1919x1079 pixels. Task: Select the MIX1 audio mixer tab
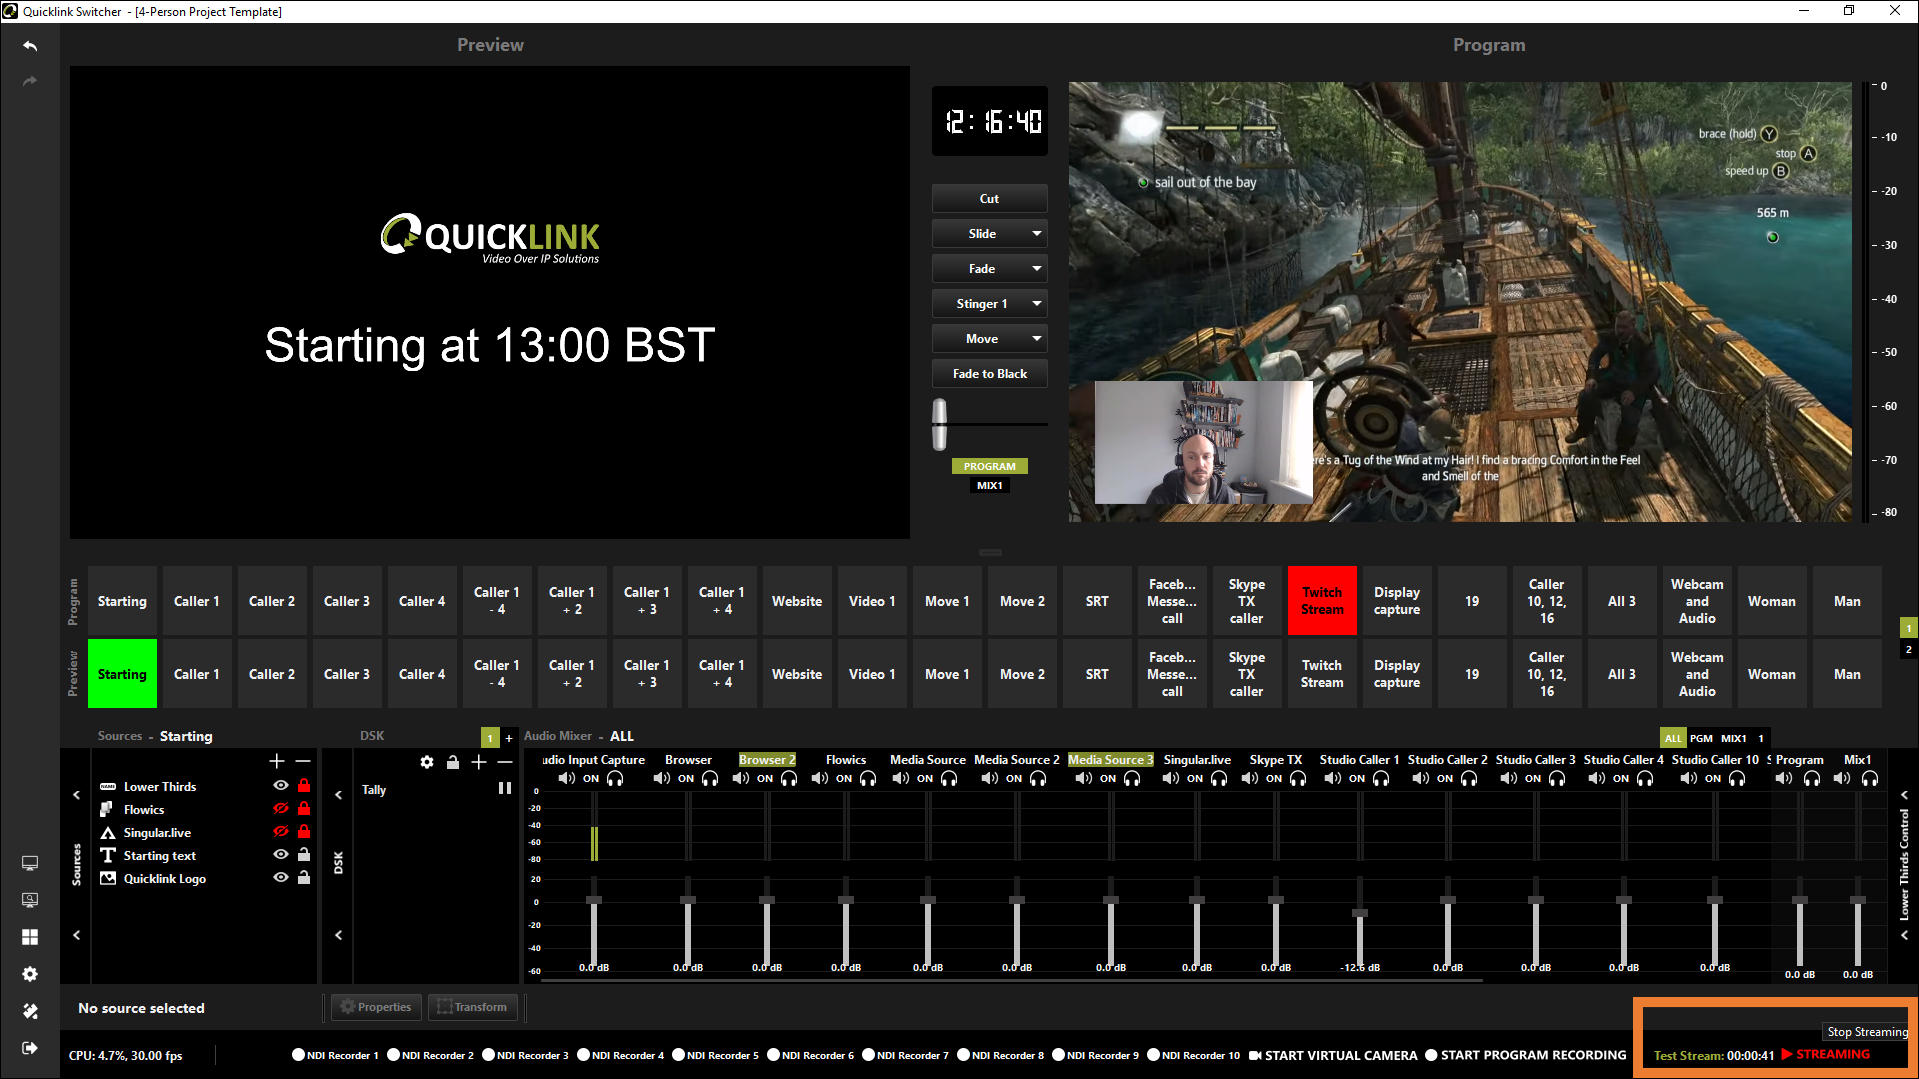click(1733, 738)
